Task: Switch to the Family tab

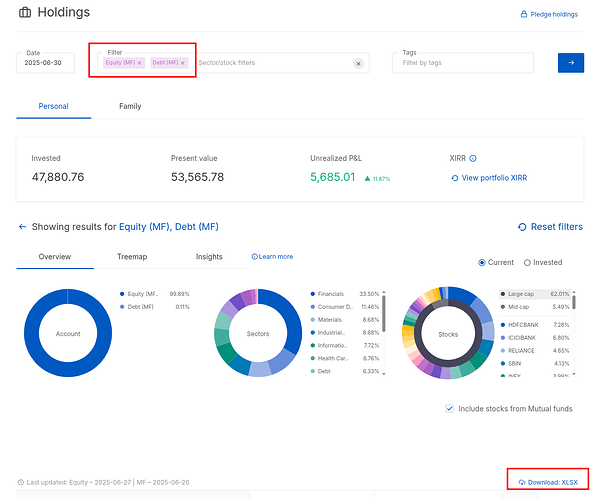Action: (130, 106)
